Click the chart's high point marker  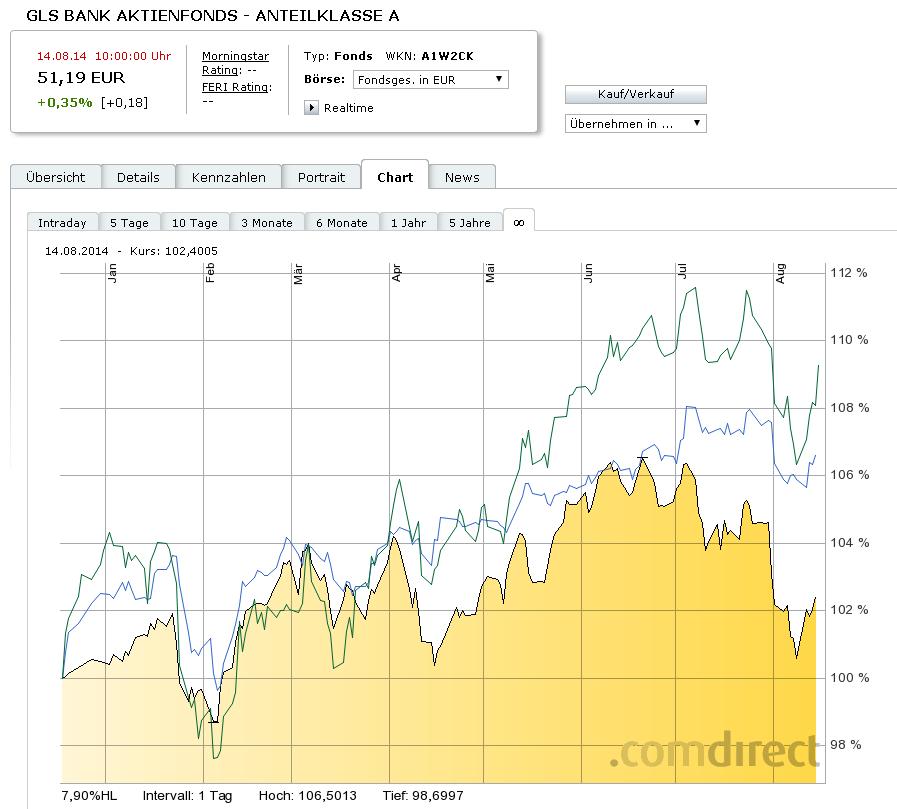643,458
